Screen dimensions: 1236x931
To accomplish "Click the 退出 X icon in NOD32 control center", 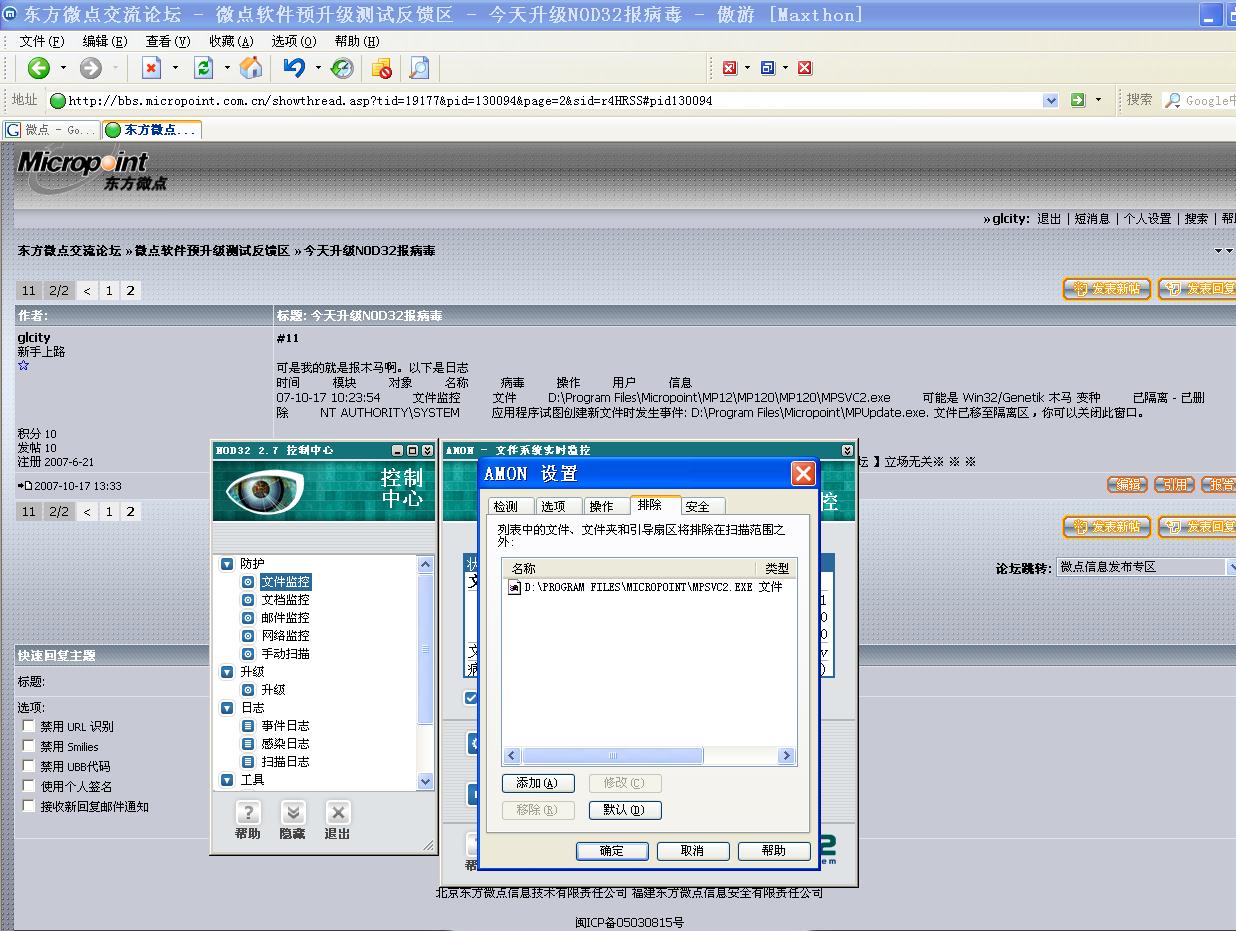I will coord(338,812).
